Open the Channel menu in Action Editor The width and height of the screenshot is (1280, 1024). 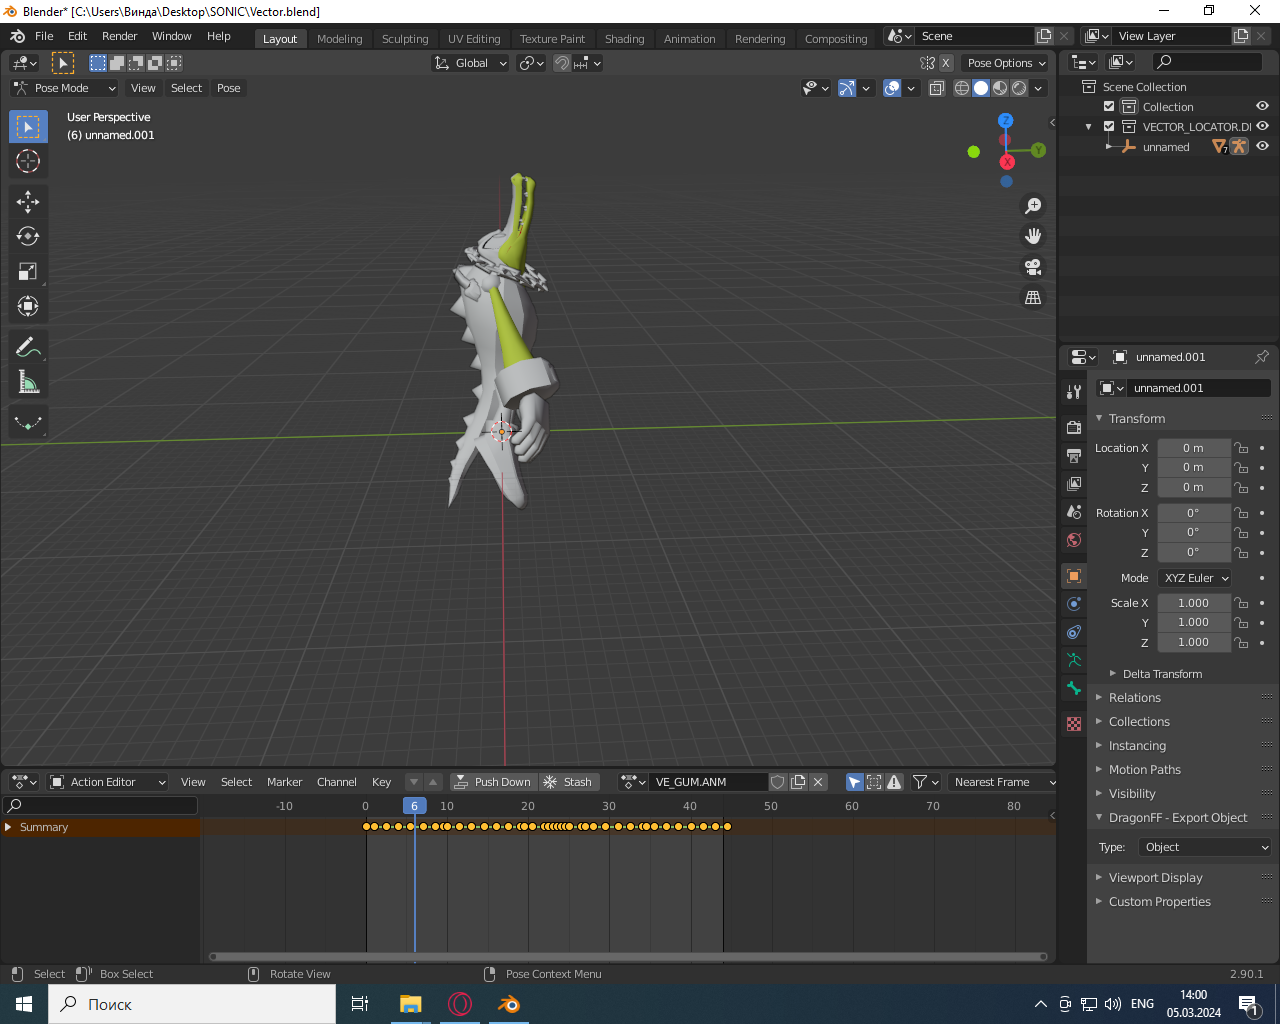[x=336, y=782]
